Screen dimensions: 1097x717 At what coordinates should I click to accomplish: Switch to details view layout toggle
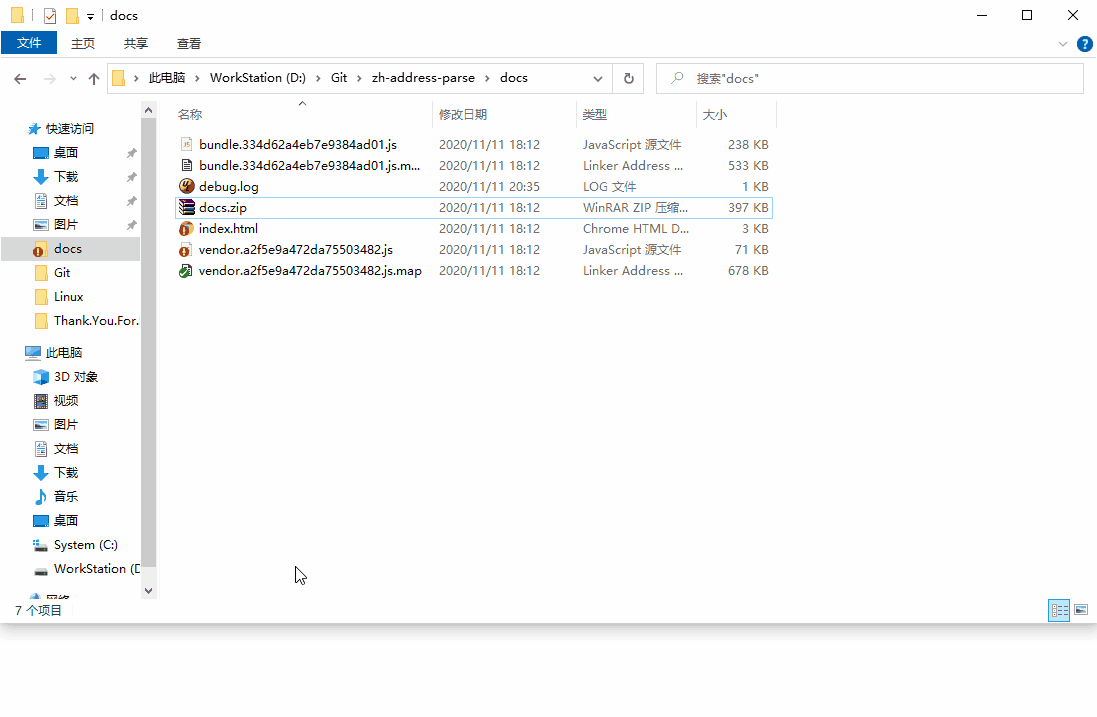pyautogui.click(x=1059, y=610)
